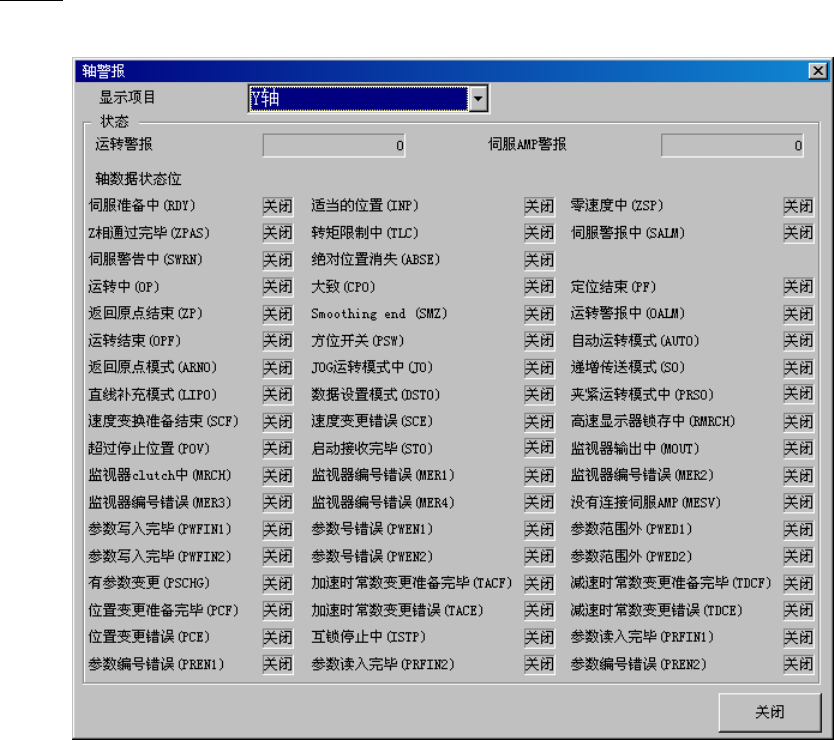This screenshot has height=740, width=834.
Task: Click the 关闭 indicator for 返回原点模式 (ARNO)
Action: click(x=278, y=368)
